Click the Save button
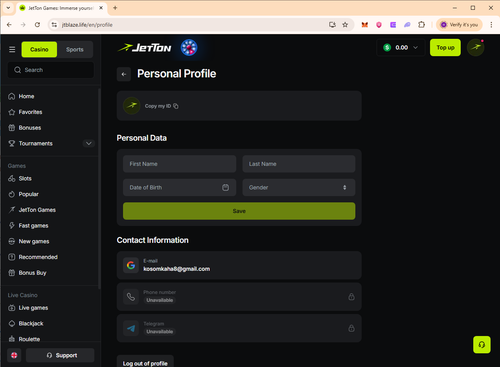500x367 pixels. (x=239, y=211)
